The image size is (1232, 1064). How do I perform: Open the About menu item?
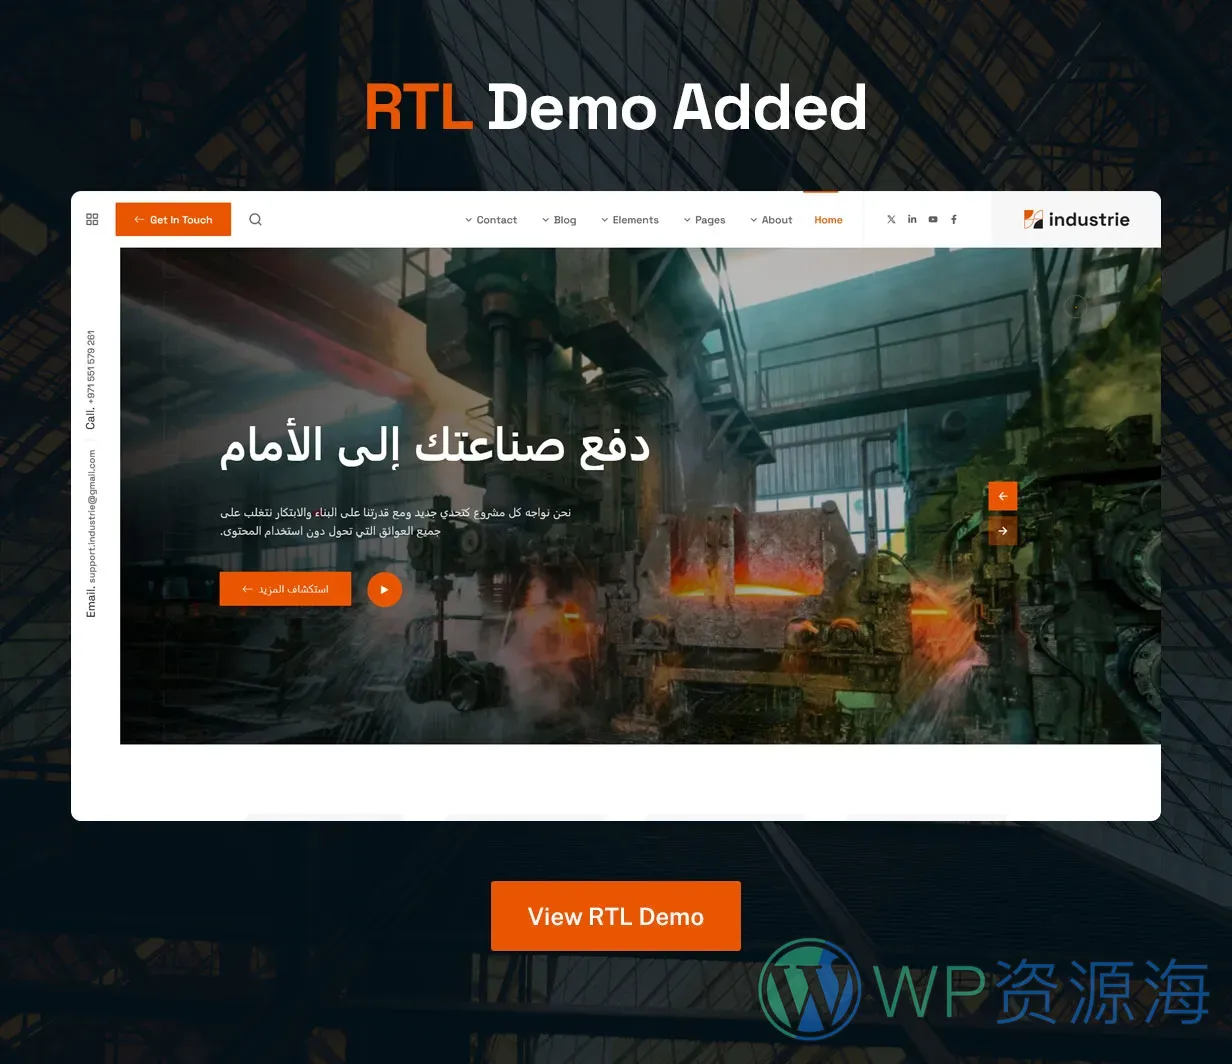click(x=771, y=220)
